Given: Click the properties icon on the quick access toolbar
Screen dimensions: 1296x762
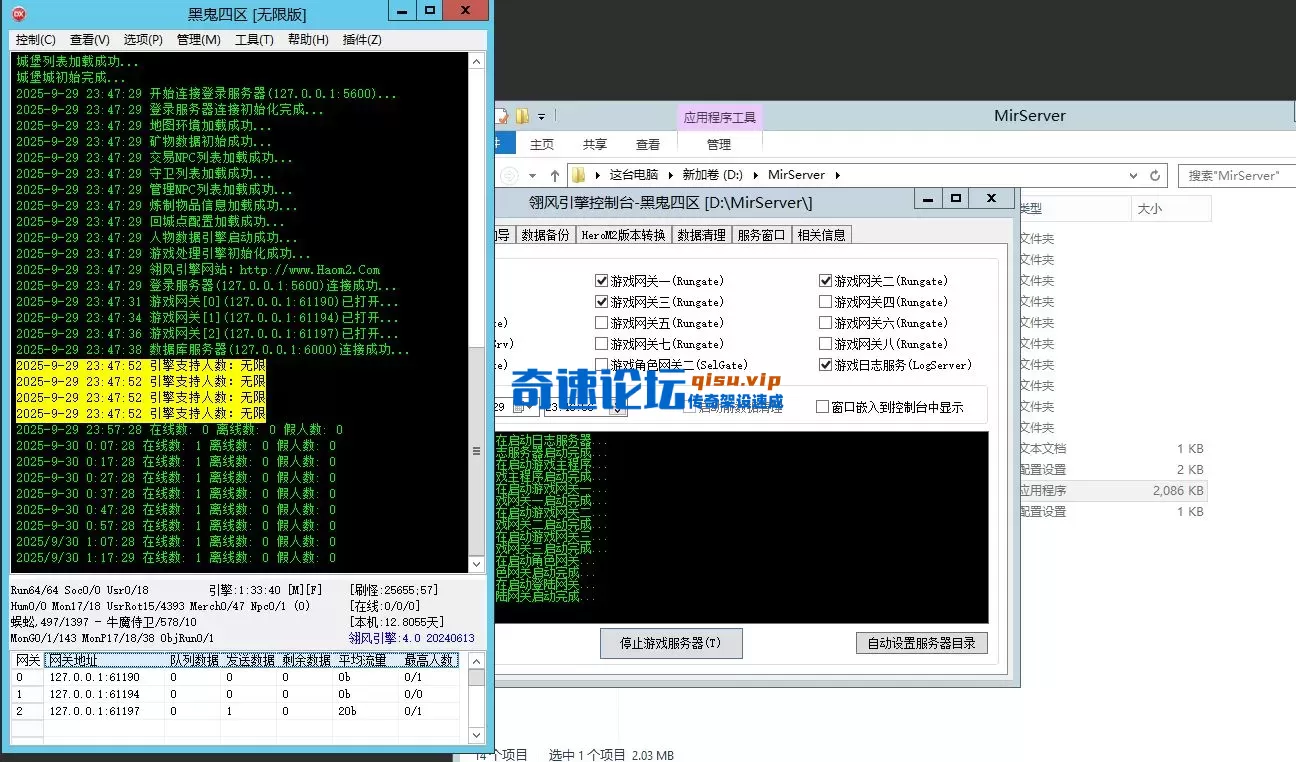Looking at the screenshot, I should (x=502, y=116).
